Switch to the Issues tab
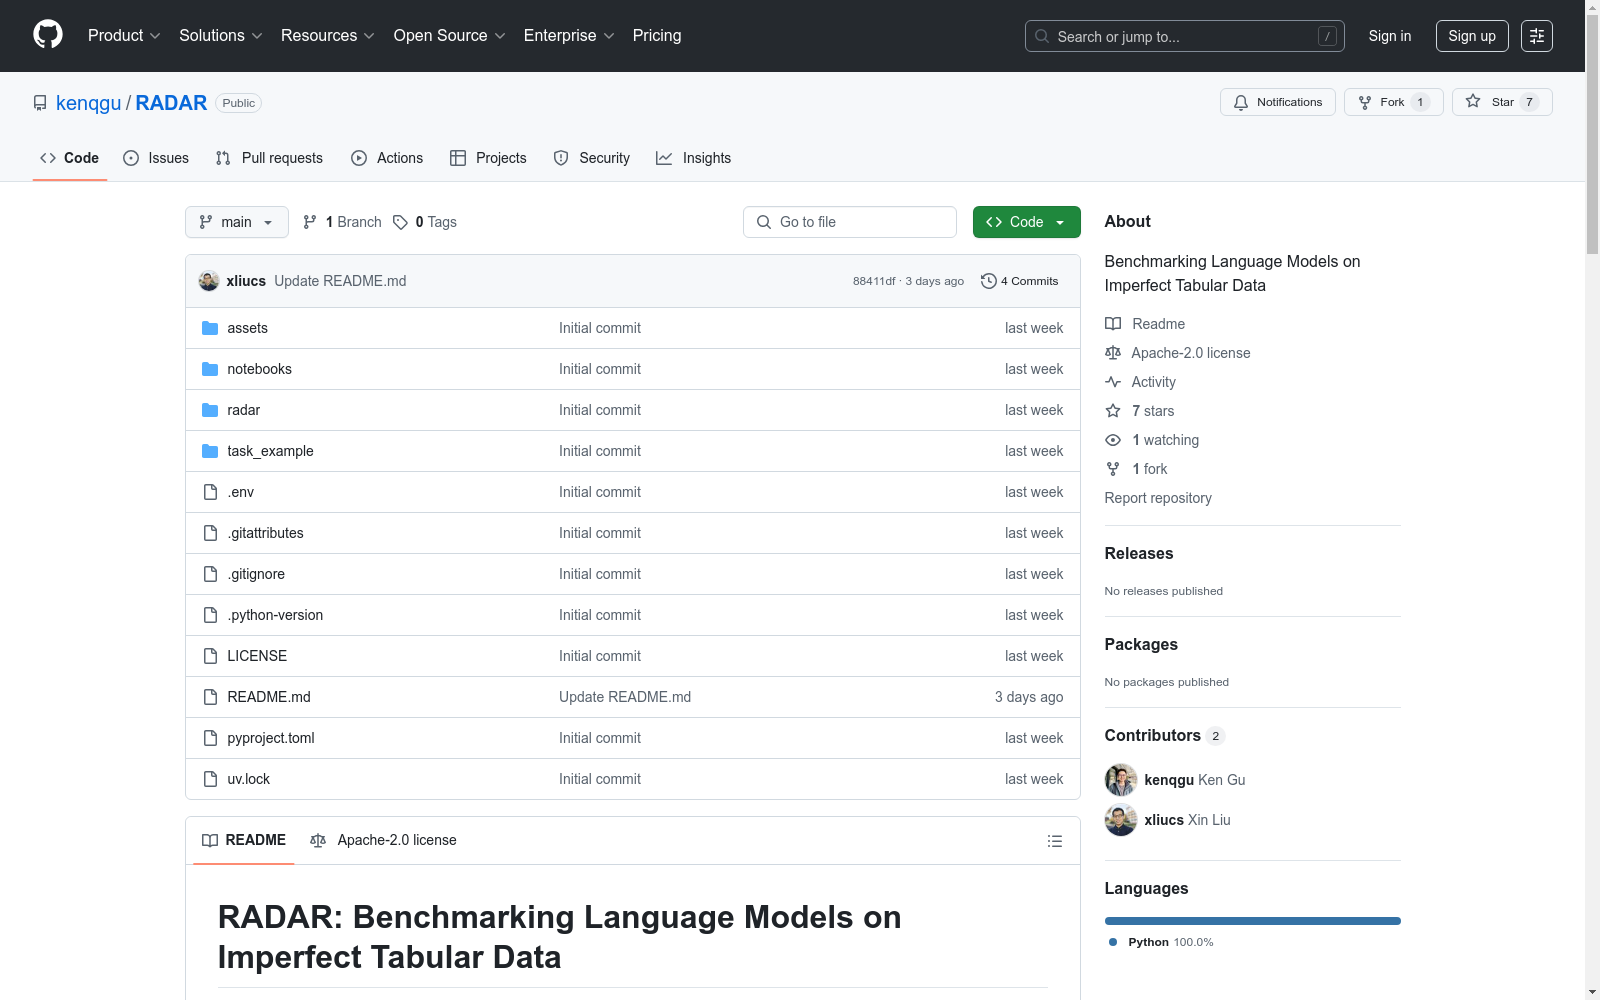Viewport: 1600px width, 1000px height. 156,158
